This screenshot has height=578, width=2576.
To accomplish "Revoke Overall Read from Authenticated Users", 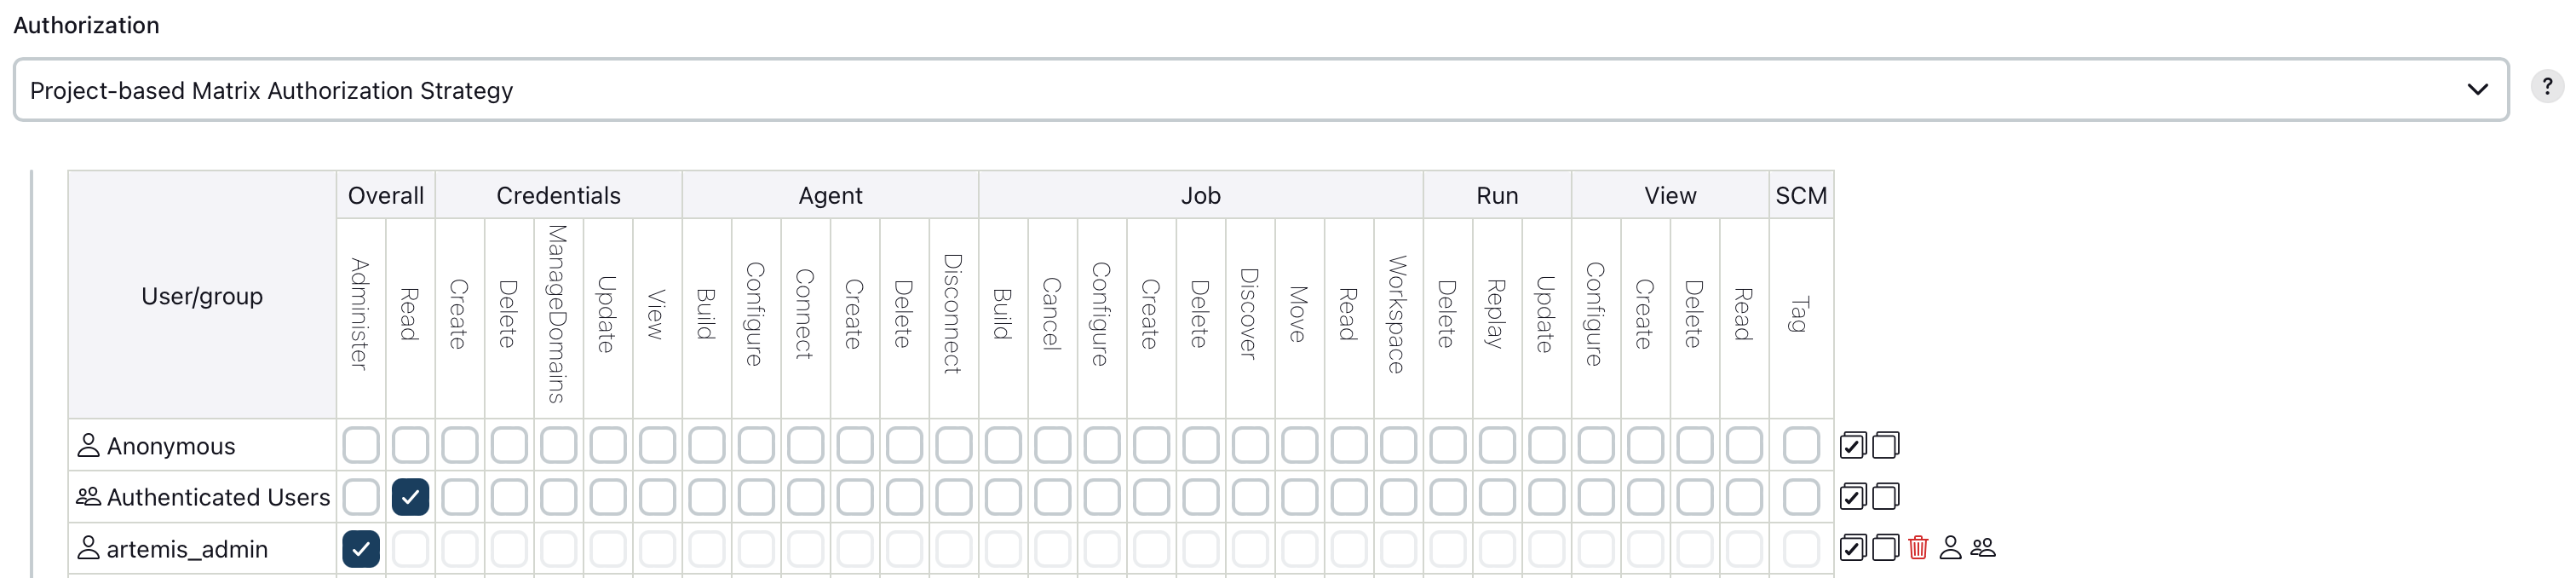I will [409, 496].
